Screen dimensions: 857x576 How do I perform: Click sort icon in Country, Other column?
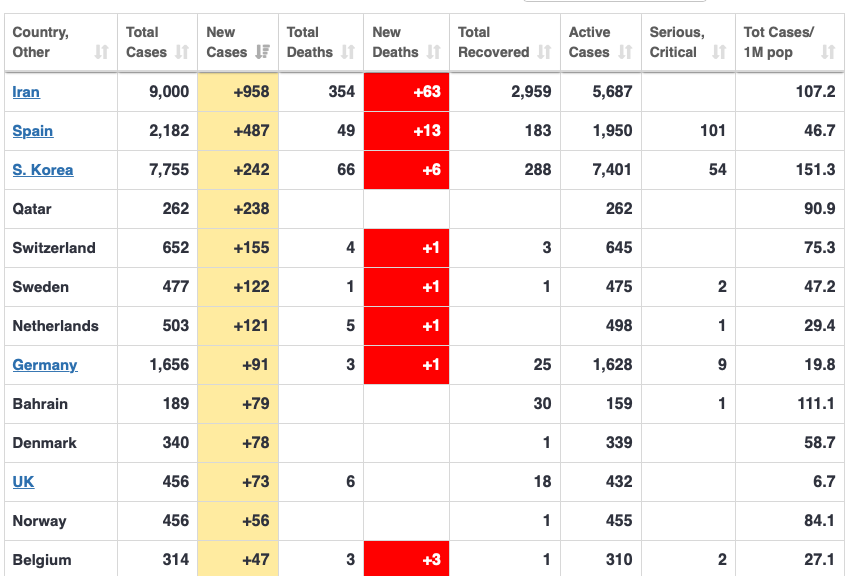pos(101,52)
